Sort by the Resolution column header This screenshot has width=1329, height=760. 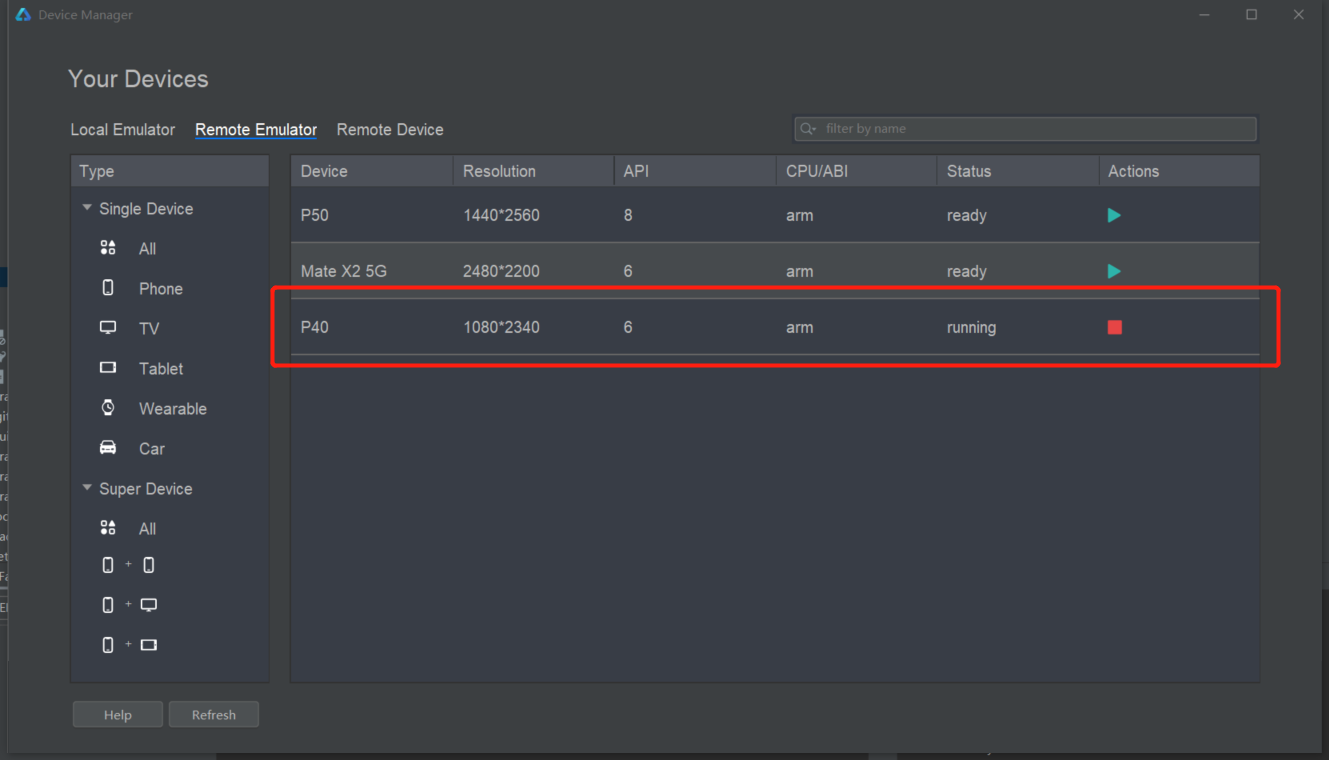tap(534, 171)
